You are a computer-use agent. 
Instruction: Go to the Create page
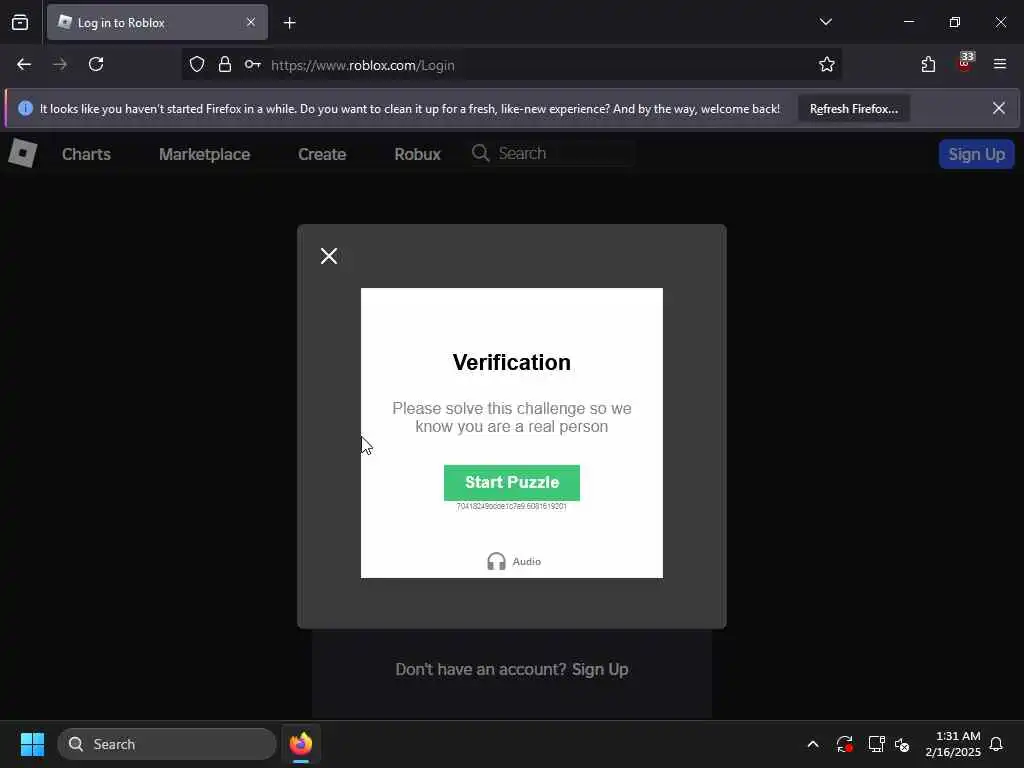322,154
